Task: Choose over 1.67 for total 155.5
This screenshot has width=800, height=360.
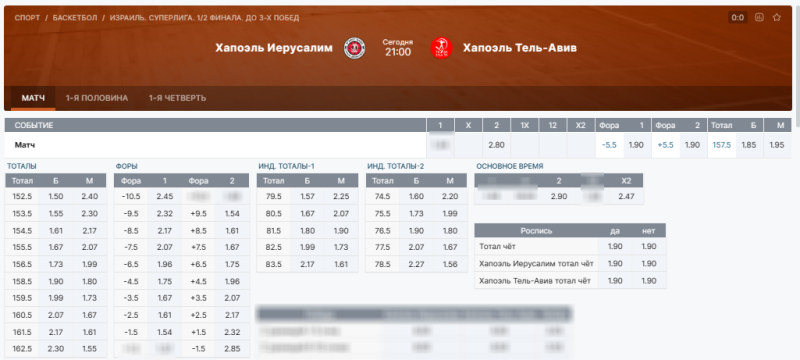Action: [56, 247]
